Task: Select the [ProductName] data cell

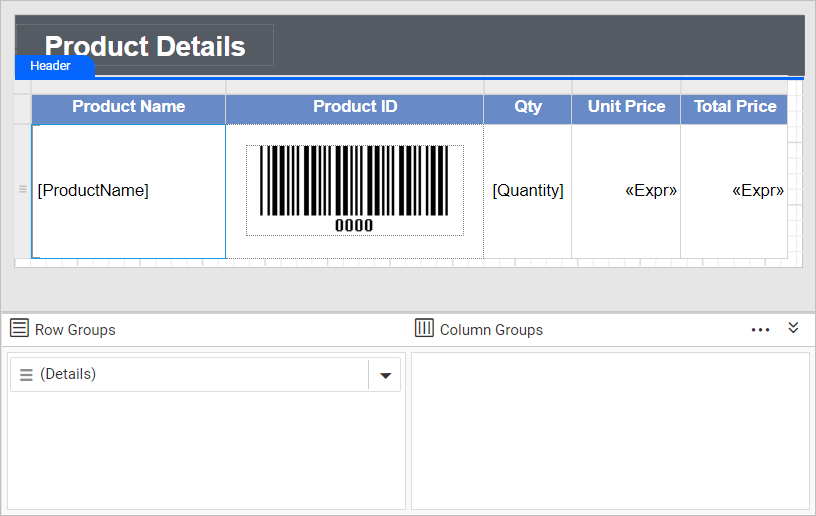Action: coord(129,191)
